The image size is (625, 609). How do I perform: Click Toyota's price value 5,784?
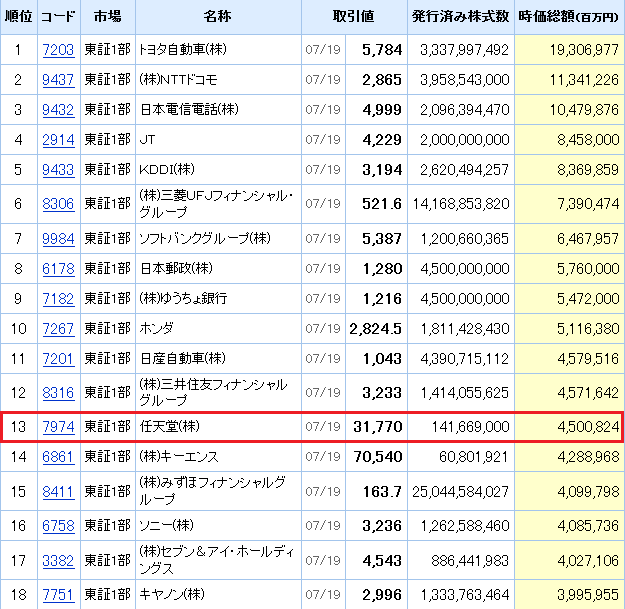pos(382,50)
